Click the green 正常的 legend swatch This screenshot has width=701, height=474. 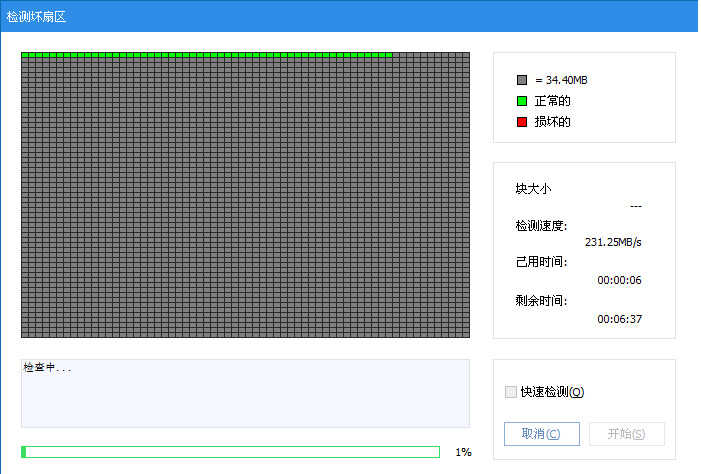coord(522,101)
